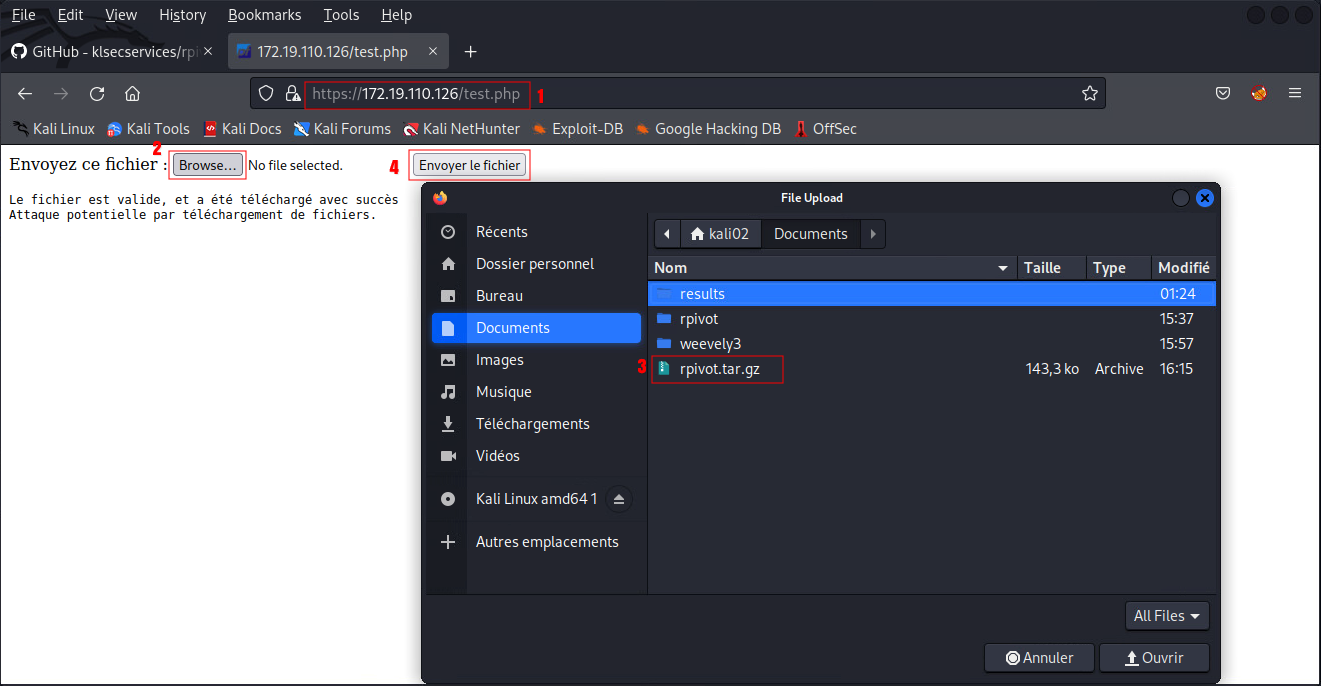Viewport: 1321px width, 686px height.
Task: Navigate backward in the file path bar
Action: click(667, 234)
